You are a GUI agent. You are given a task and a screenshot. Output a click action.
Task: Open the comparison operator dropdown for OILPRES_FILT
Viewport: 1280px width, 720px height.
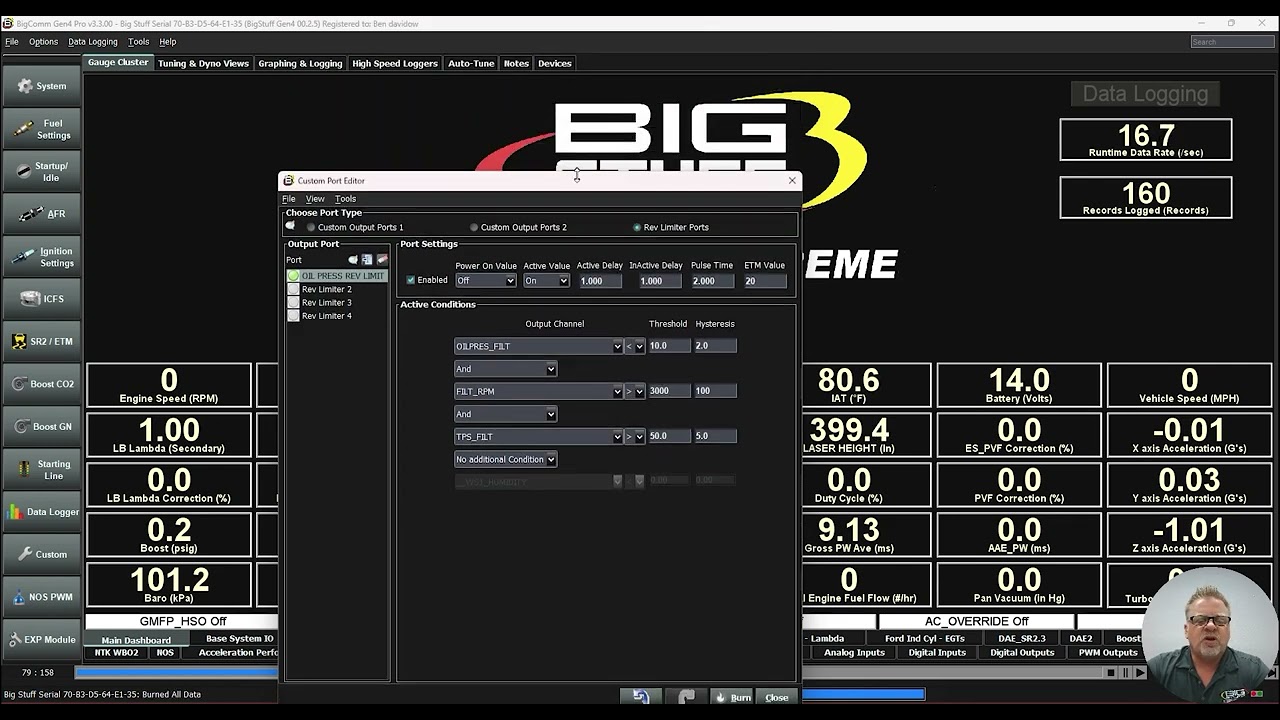point(635,346)
